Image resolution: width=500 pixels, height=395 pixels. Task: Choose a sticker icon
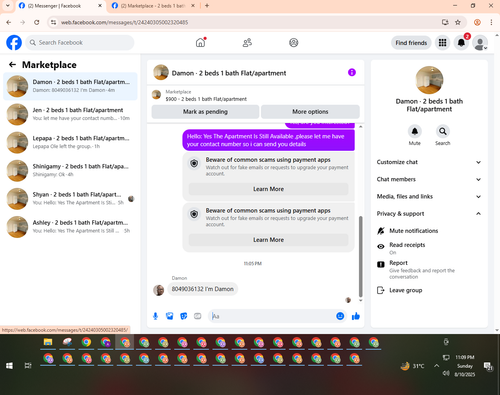click(184, 316)
